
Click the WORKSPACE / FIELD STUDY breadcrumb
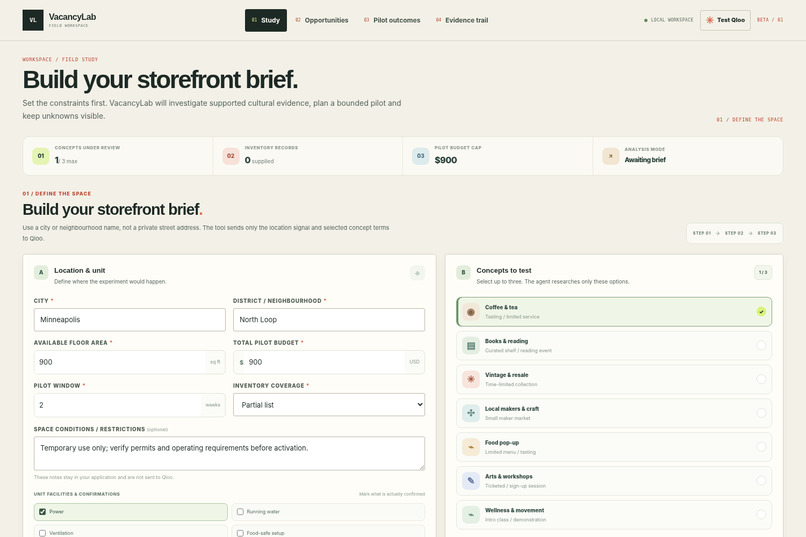pyautogui.click(x=60, y=60)
